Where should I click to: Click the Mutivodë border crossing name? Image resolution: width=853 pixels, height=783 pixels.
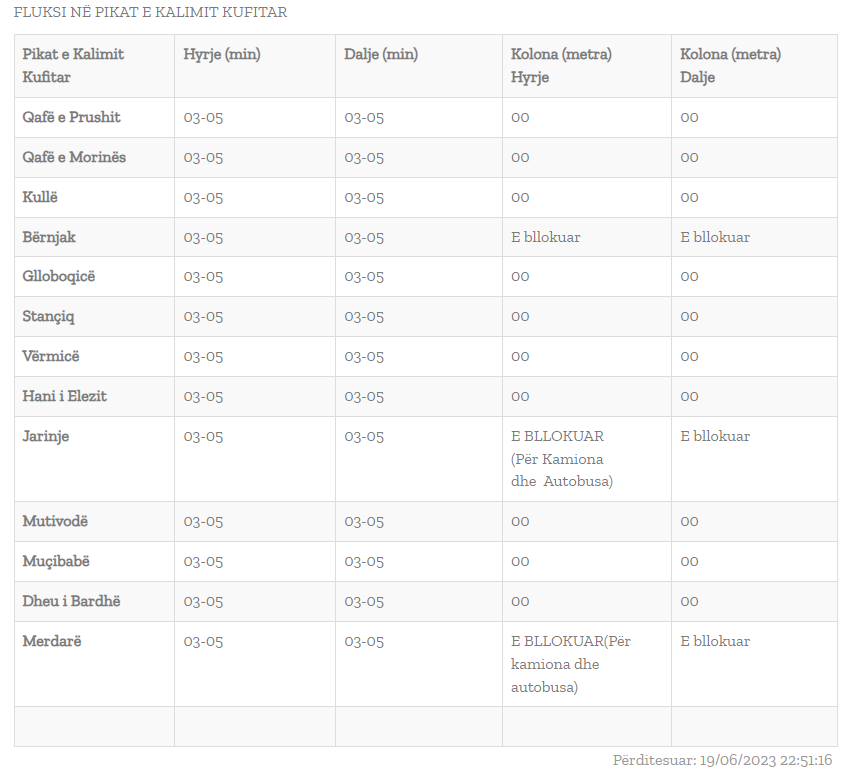[x=55, y=521]
